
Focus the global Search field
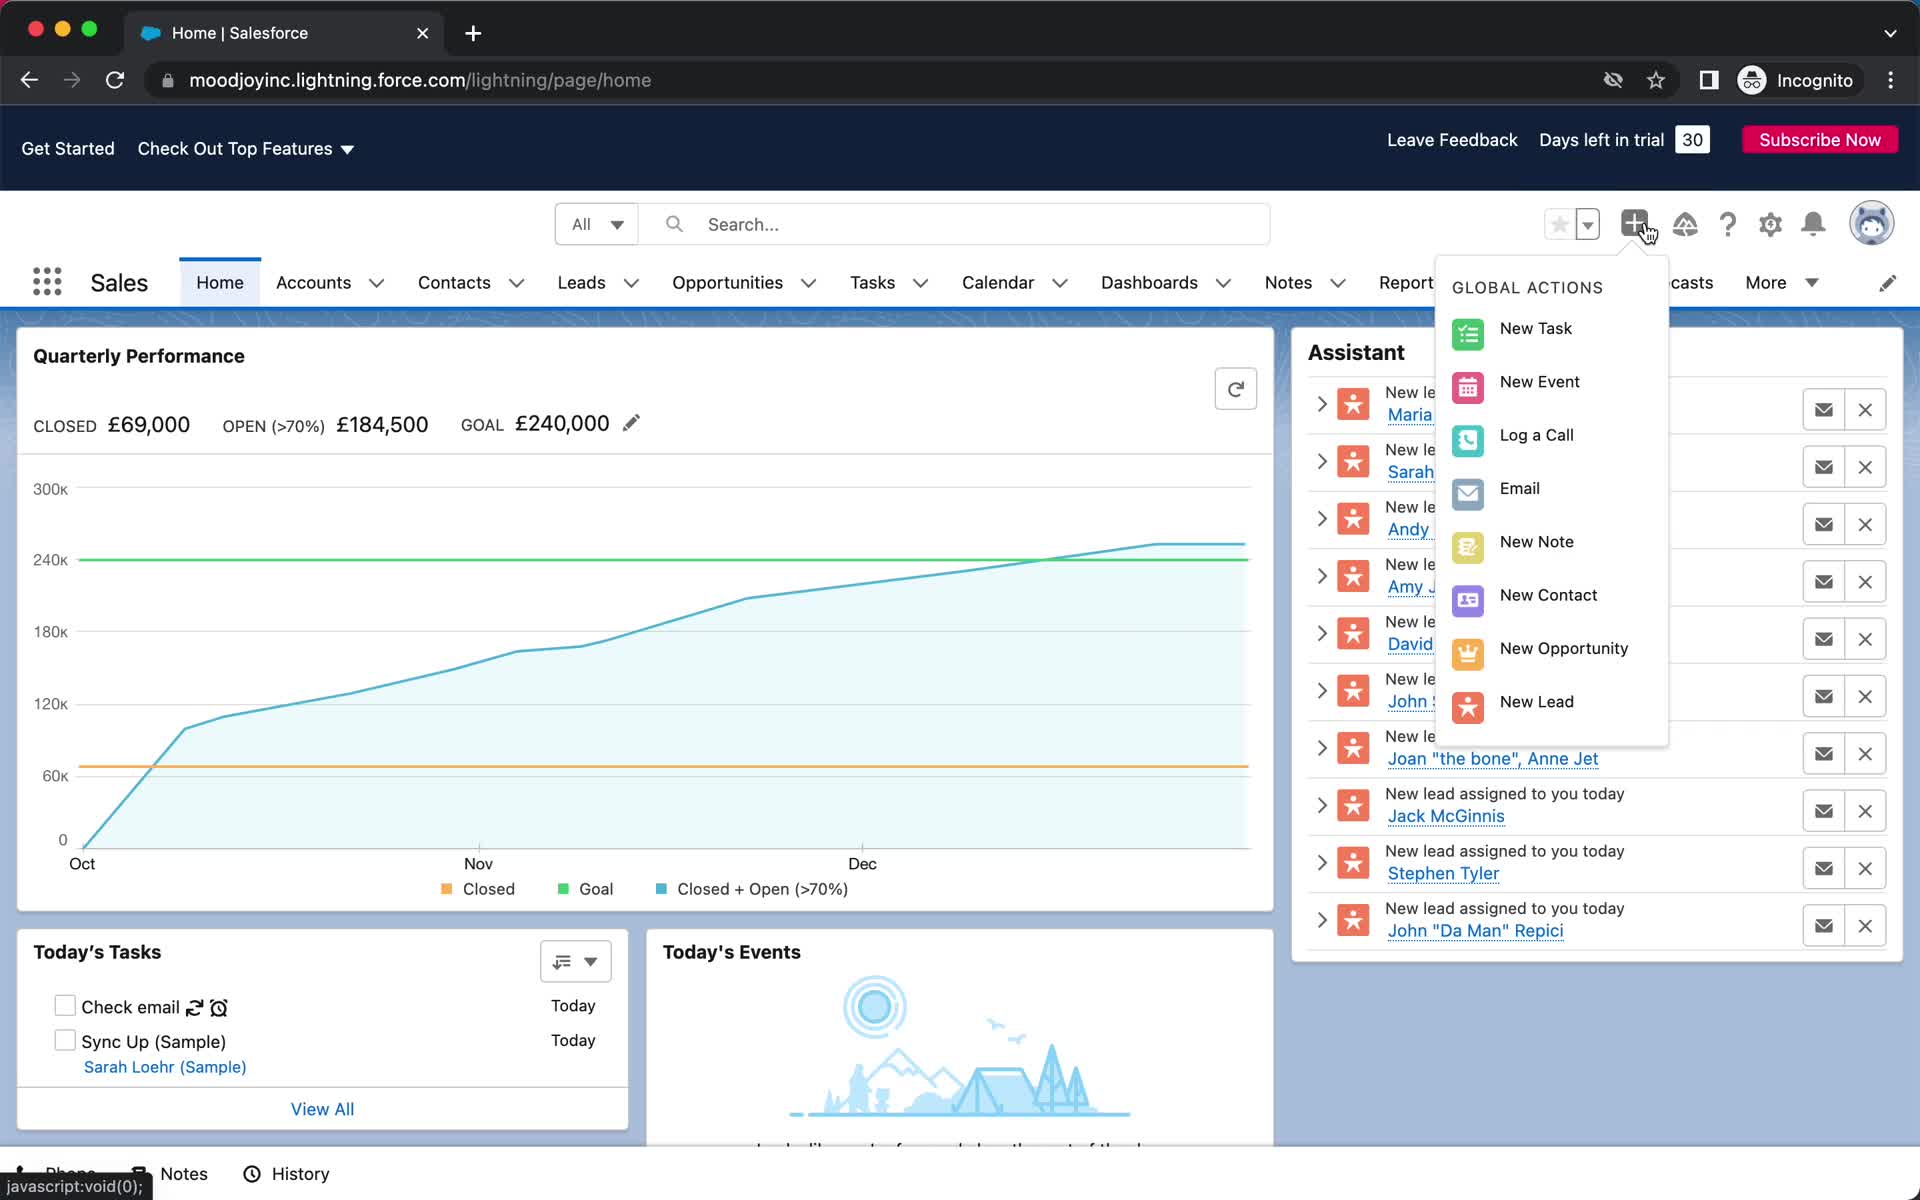[955, 224]
